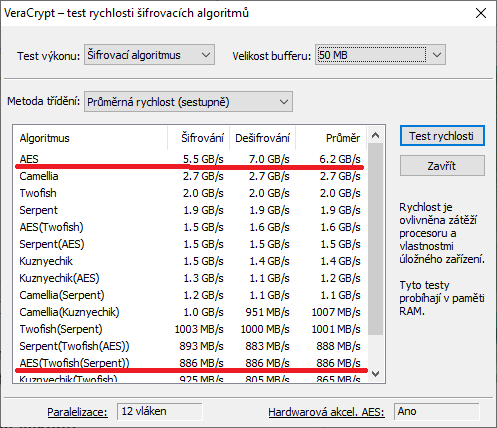Select the Serpent(AES) row

(190, 244)
